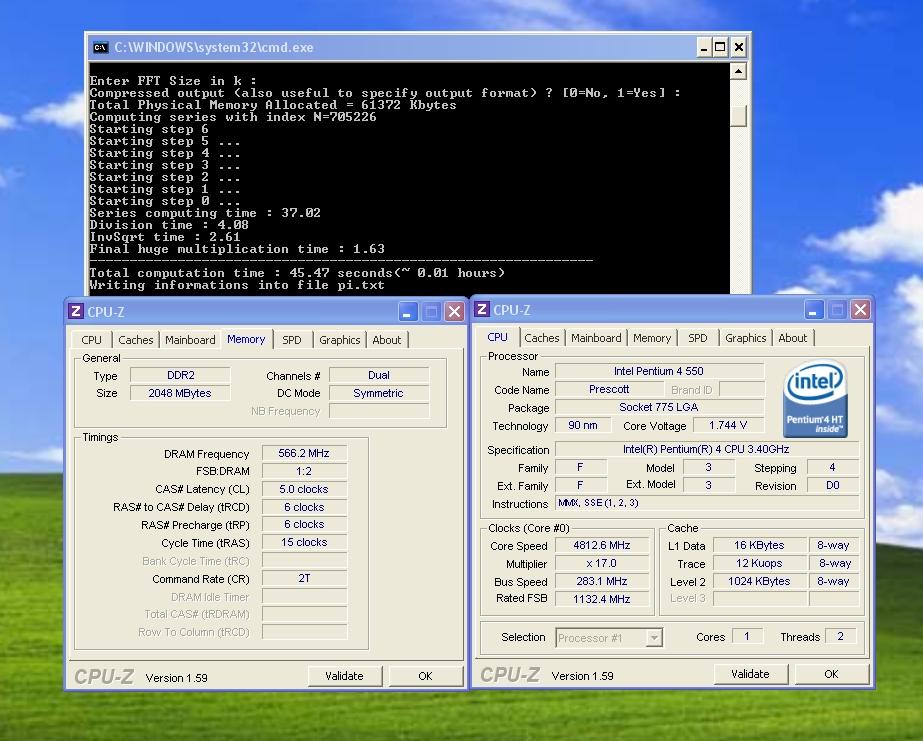Open Mainboard tab in right CPU-Z window
The height and width of the screenshot is (741, 923).
pyautogui.click(x=596, y=338)
